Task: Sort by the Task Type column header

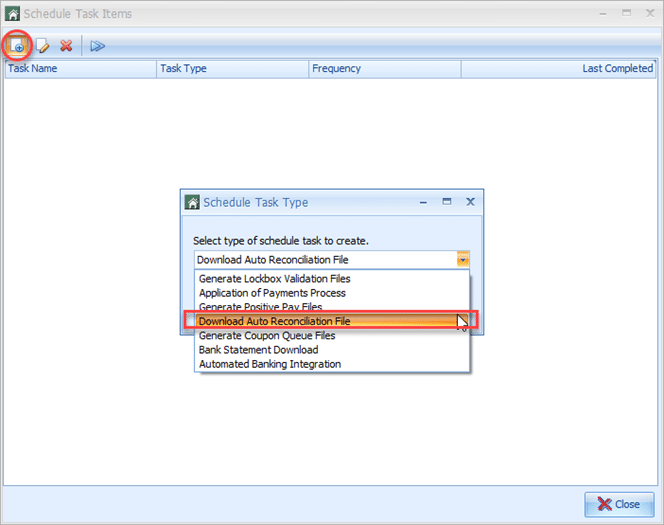Action: [x=232, y=69]
